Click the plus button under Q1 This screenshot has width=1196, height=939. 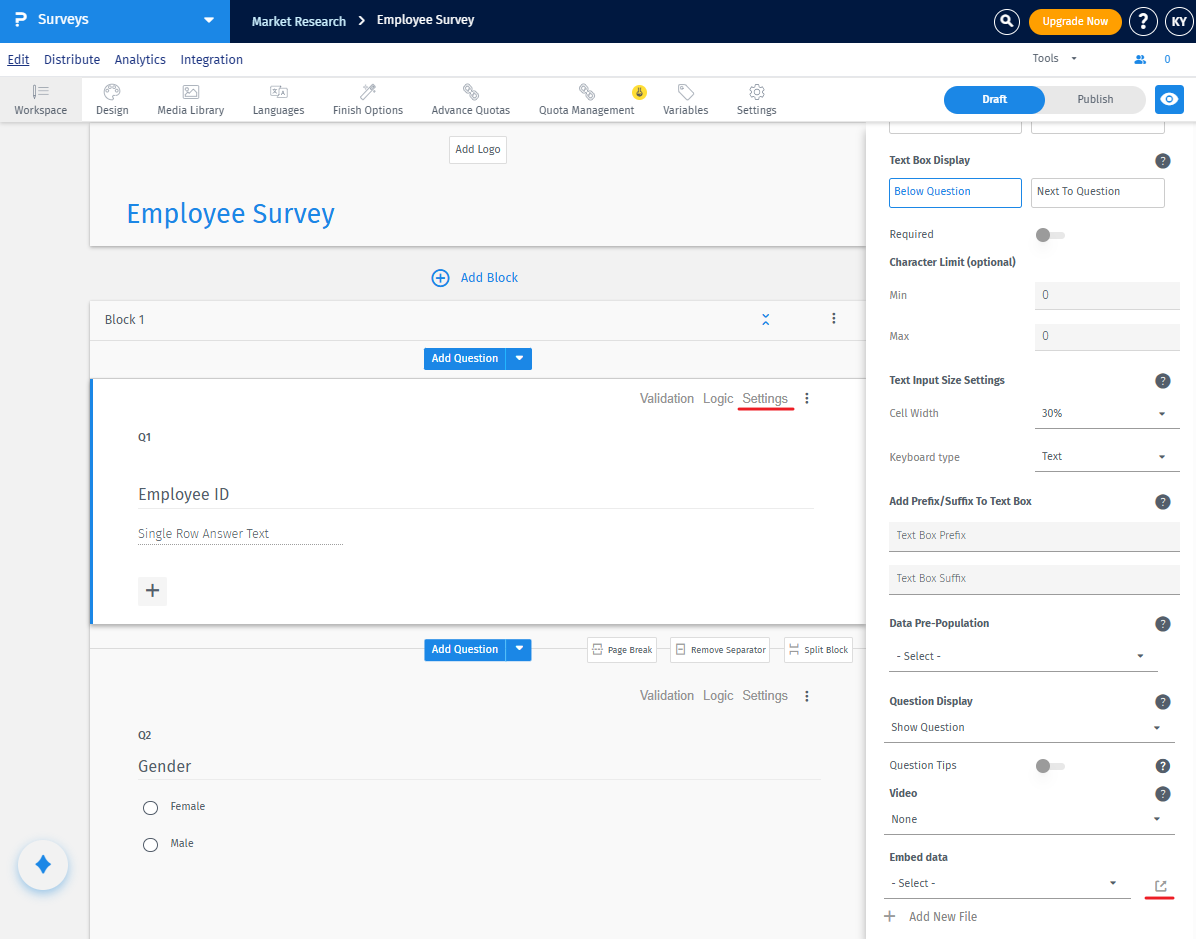(153, 590)
